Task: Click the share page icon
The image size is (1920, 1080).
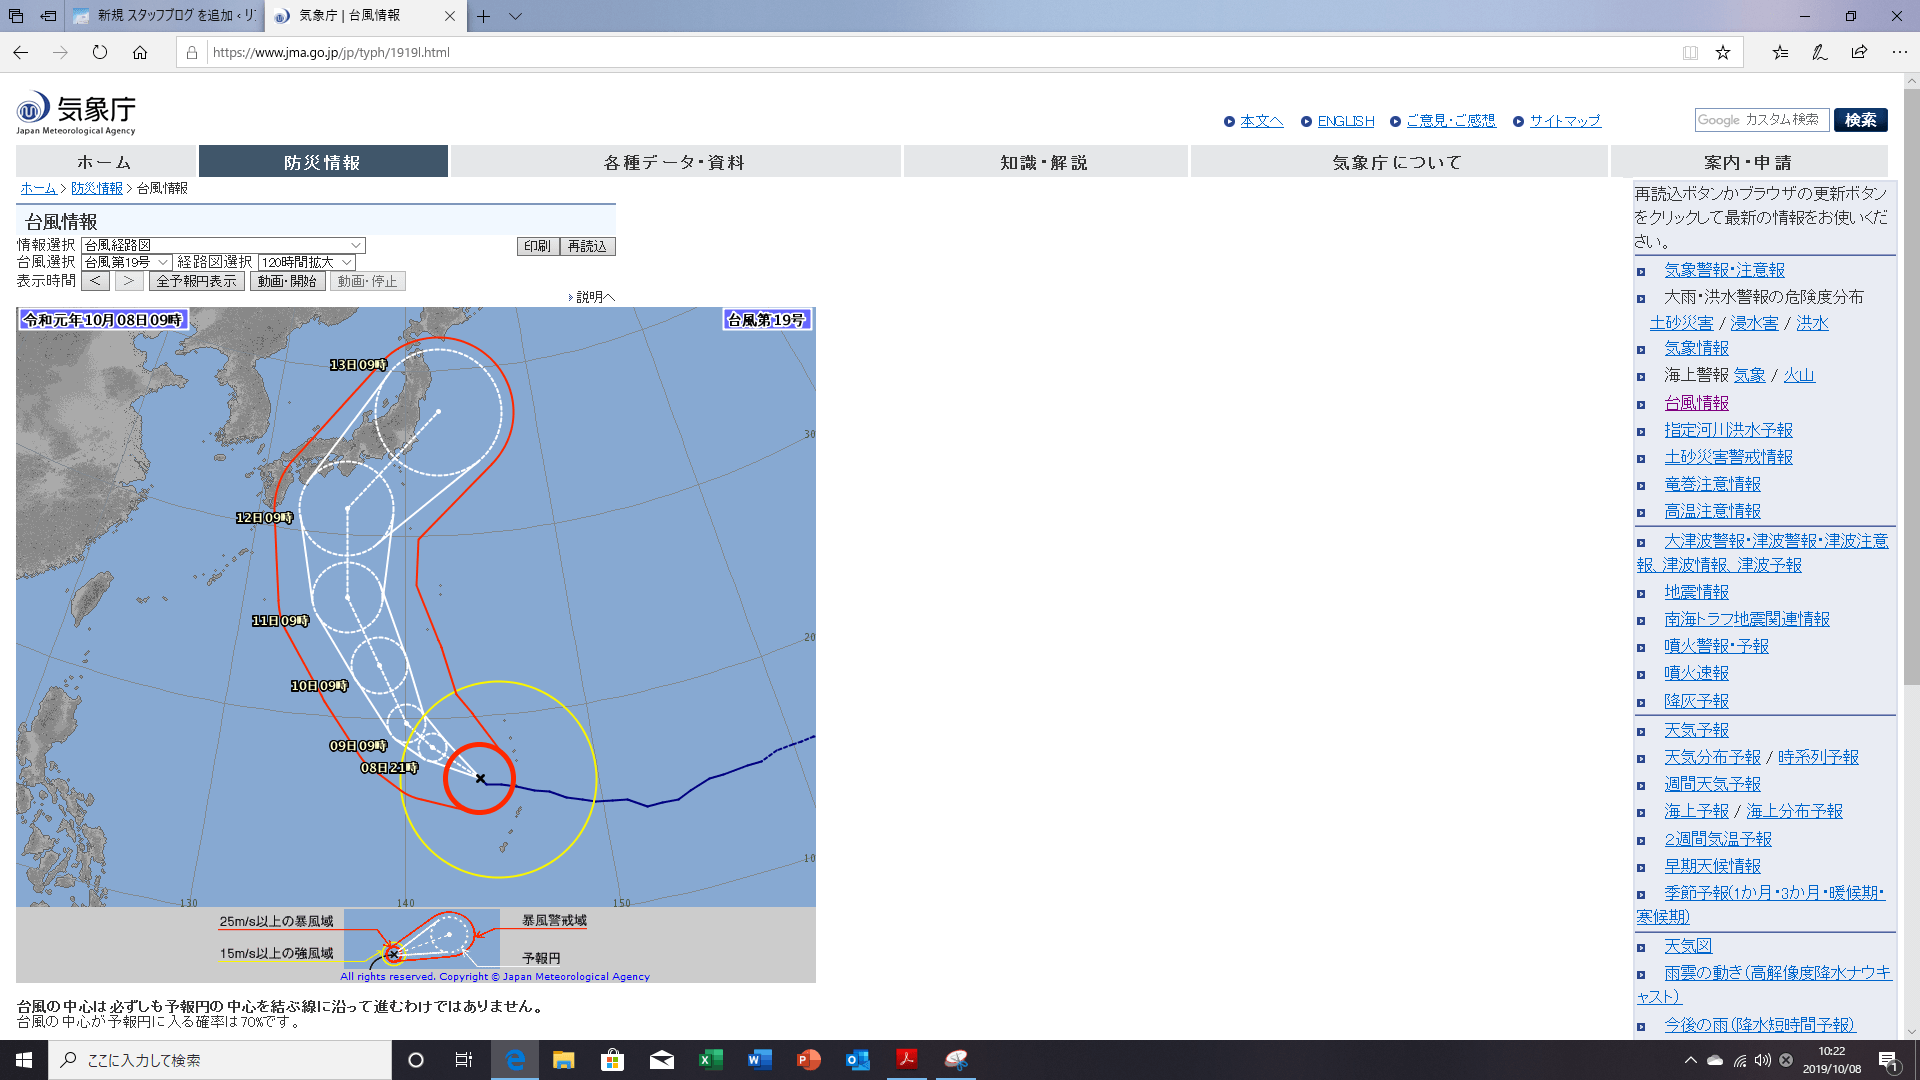Action: click(1859, 52)
